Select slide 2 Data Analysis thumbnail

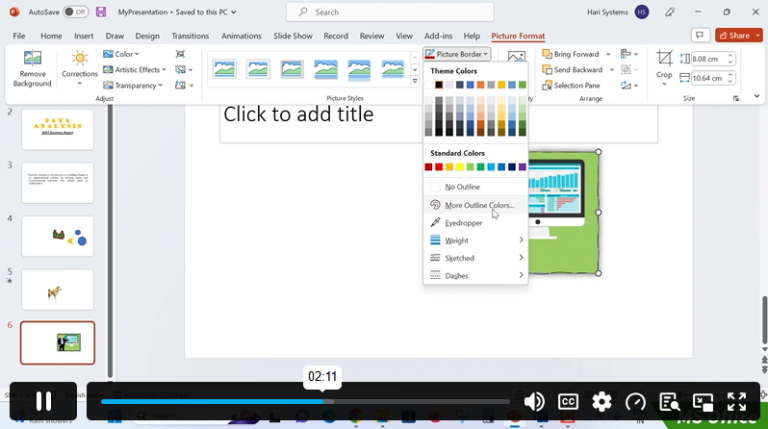pyautogui.click(x=57, y=129)
